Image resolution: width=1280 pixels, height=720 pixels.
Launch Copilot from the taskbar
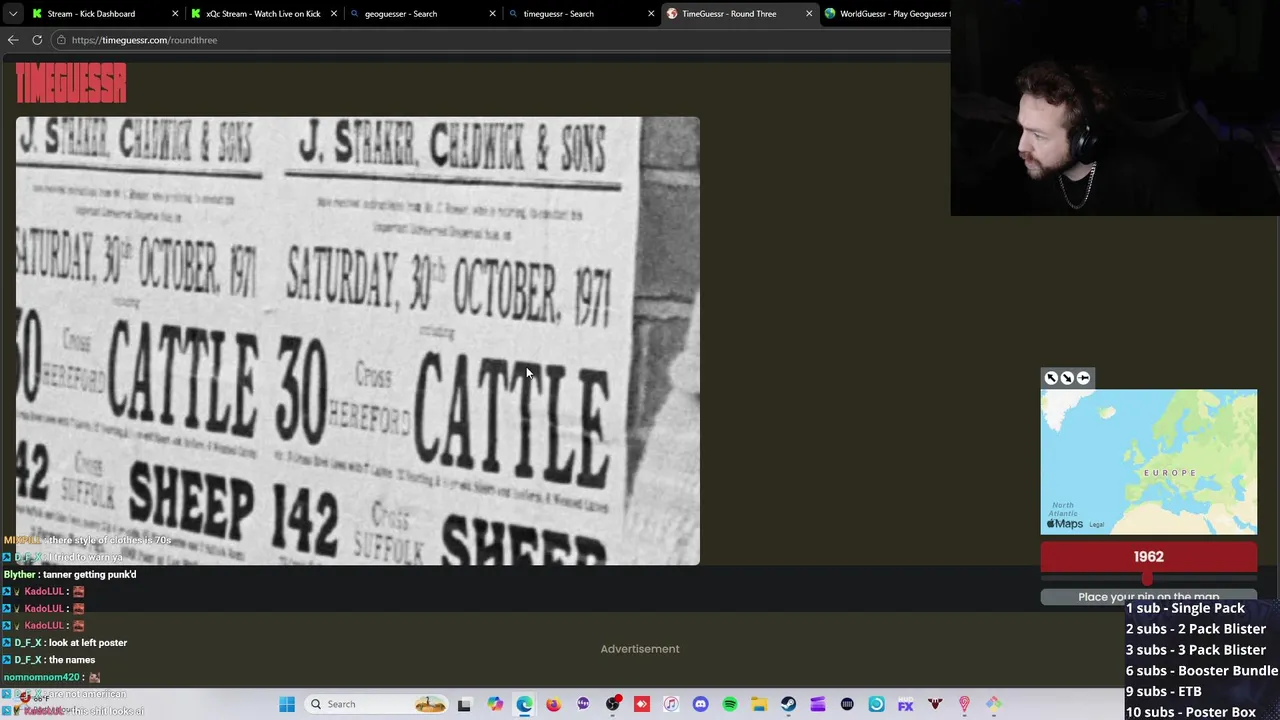click(x=495, y=704)
